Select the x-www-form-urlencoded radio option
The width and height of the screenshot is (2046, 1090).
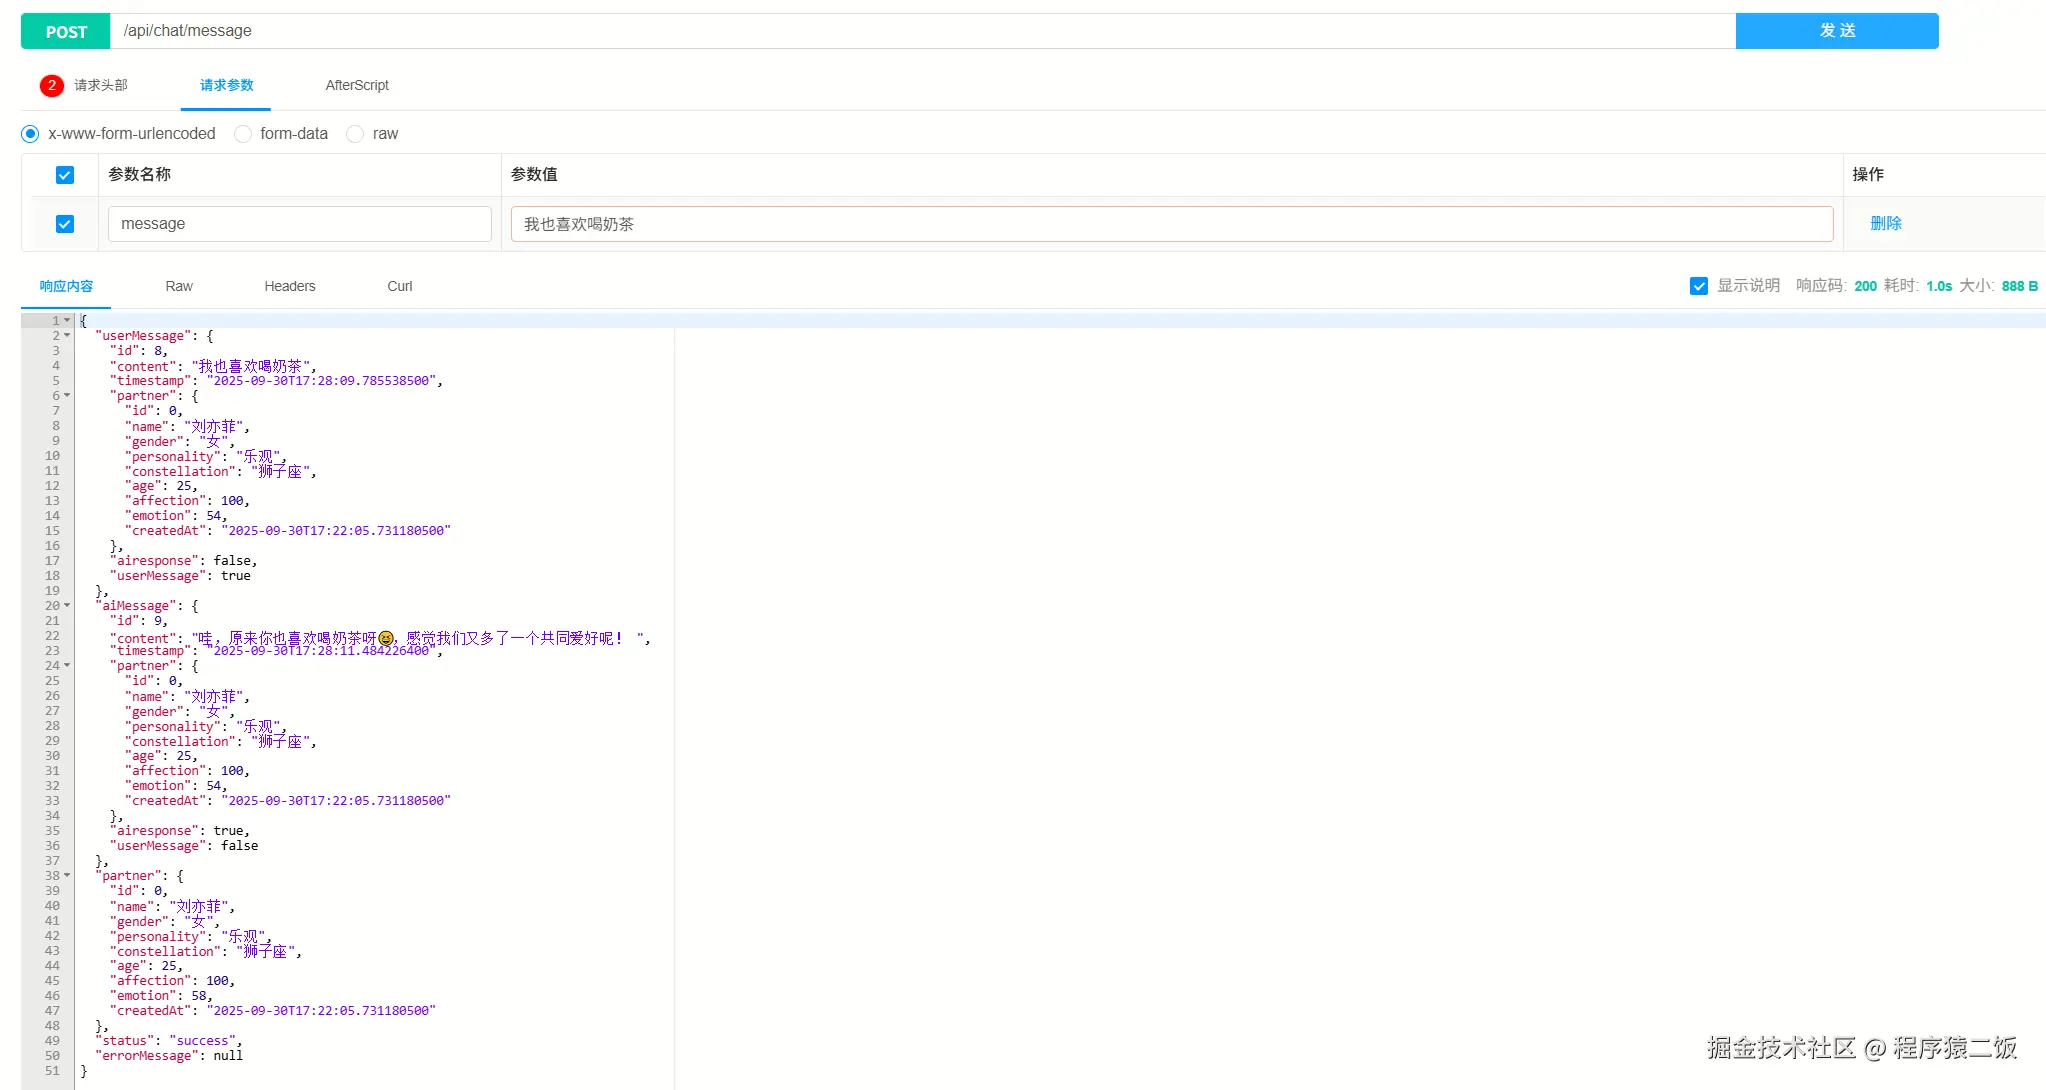click(30, 134)
